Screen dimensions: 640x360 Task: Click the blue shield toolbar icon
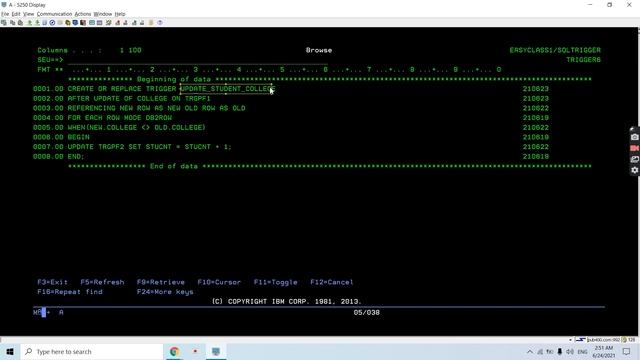76,23
